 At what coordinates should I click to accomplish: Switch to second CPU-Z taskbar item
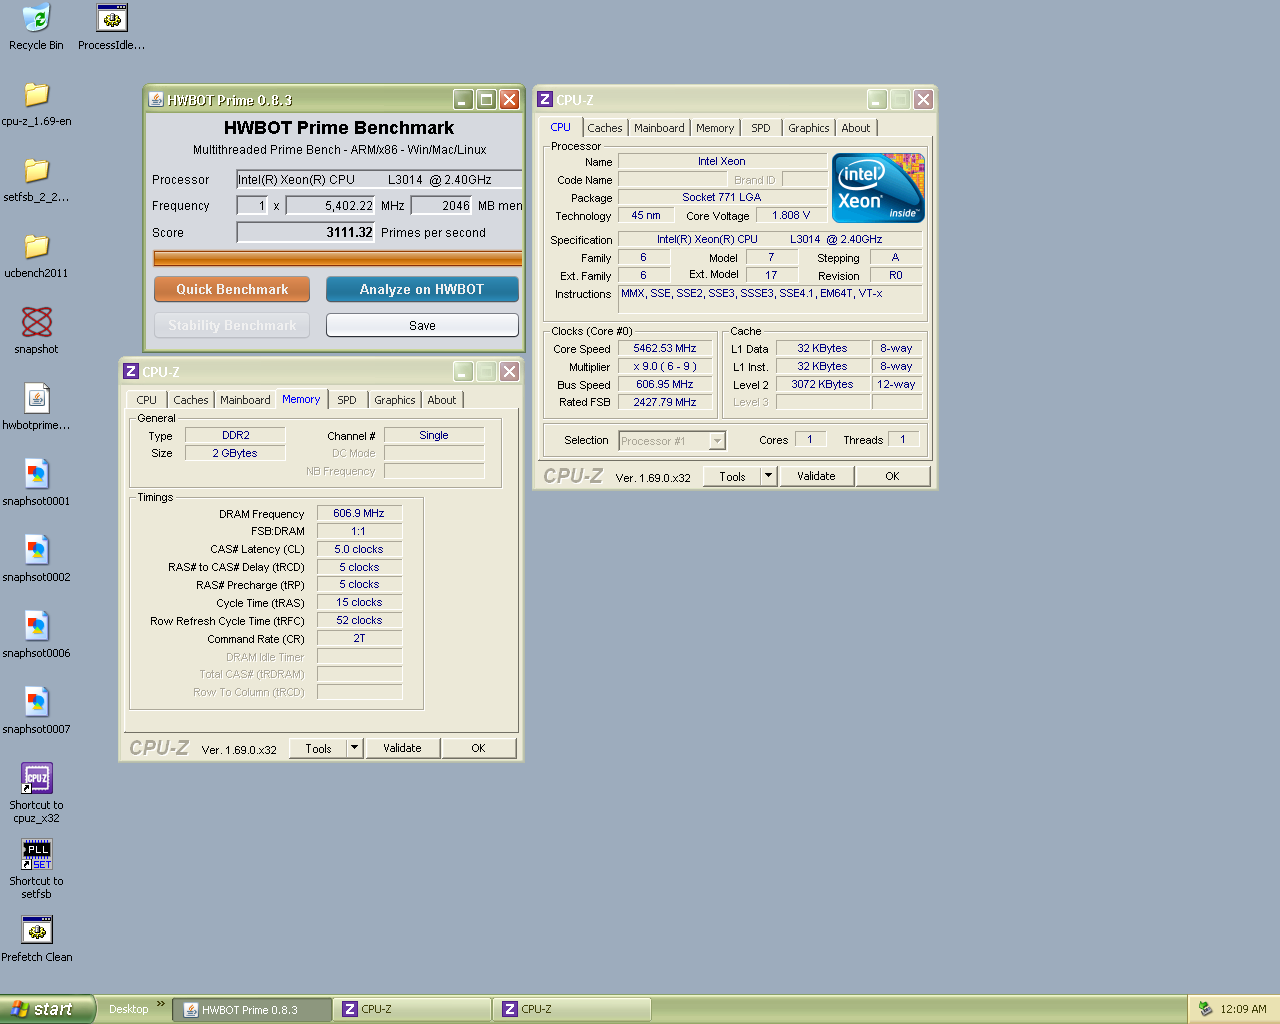[x=572, y=1009]
